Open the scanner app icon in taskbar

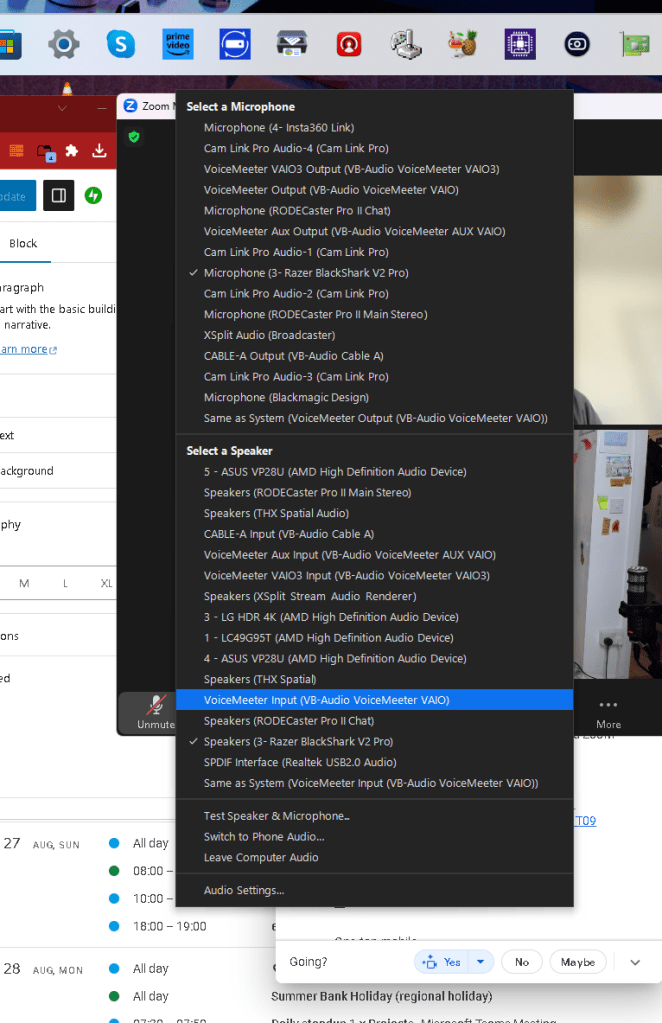(292, 44)
